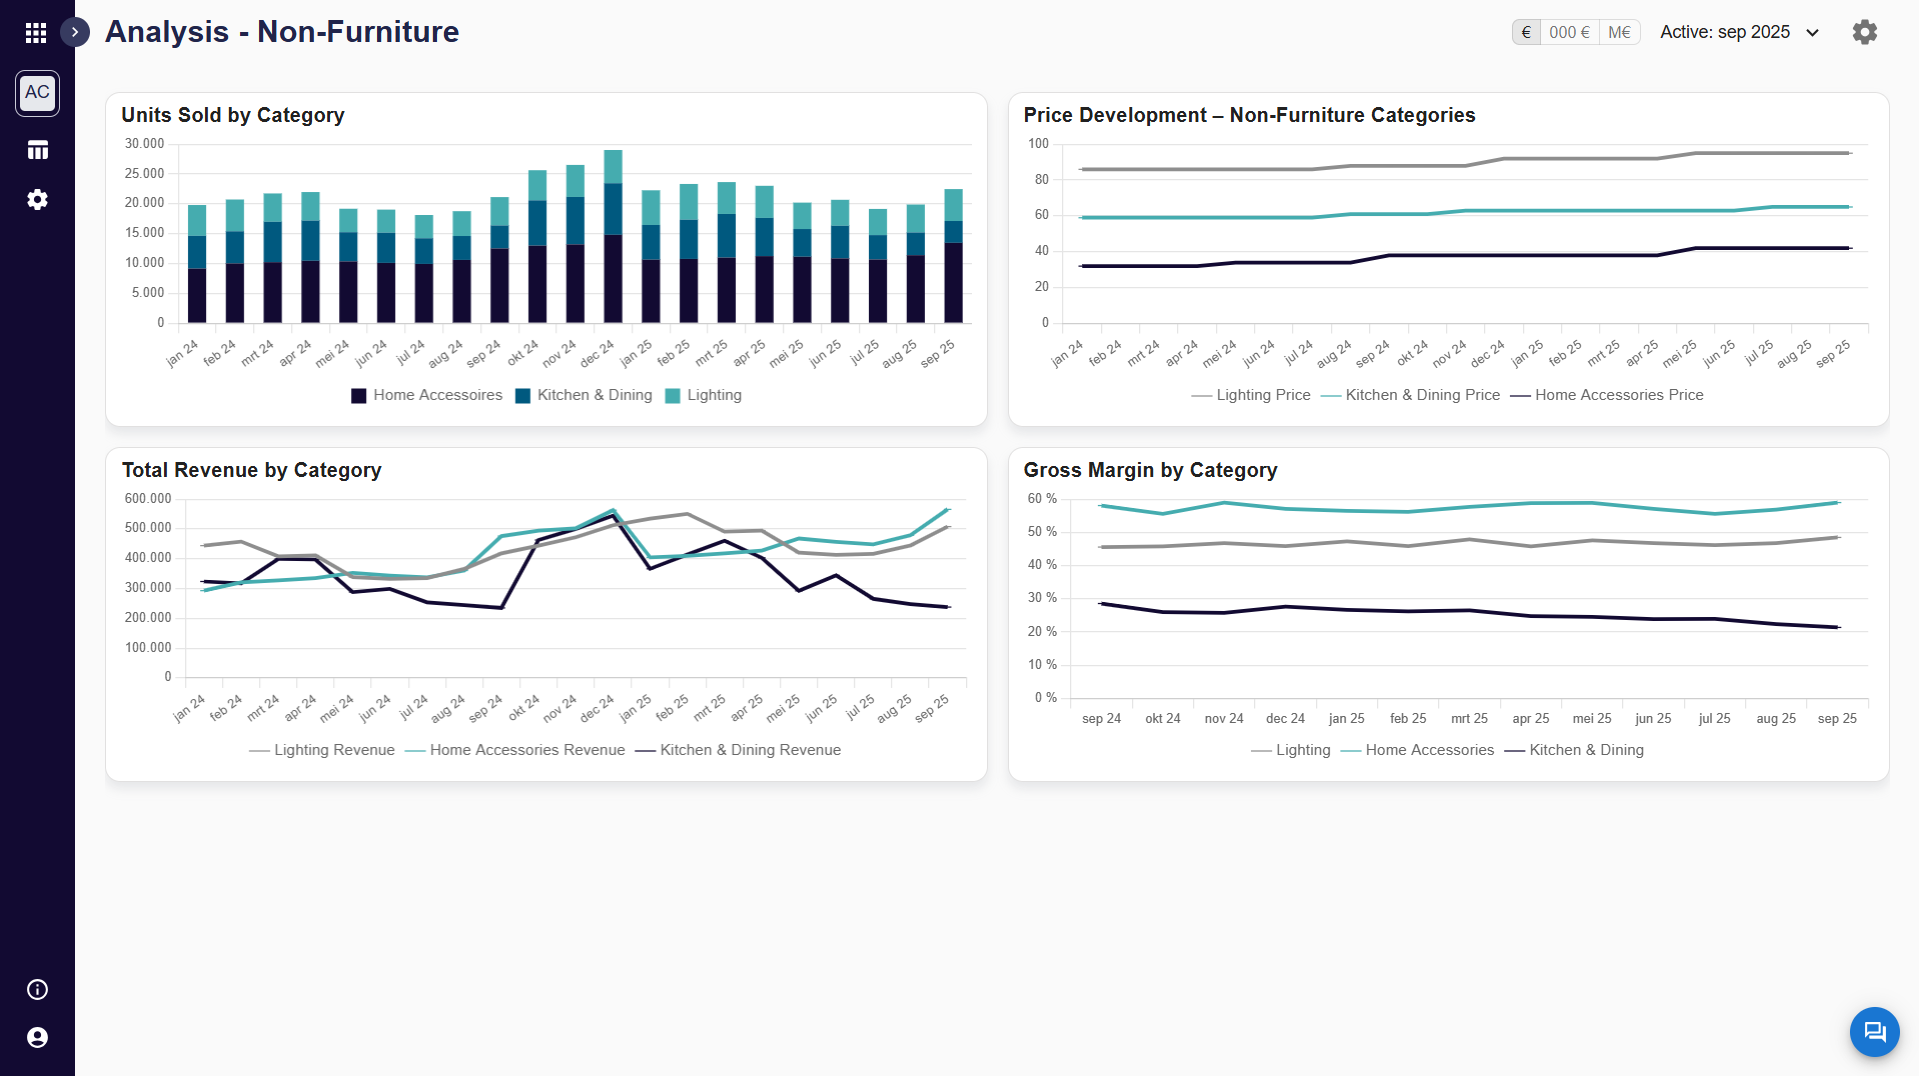Toggle Lighting legend in Units Sold chart
This screenshot has height=1076, width=1919.
[x=704, y=395]
